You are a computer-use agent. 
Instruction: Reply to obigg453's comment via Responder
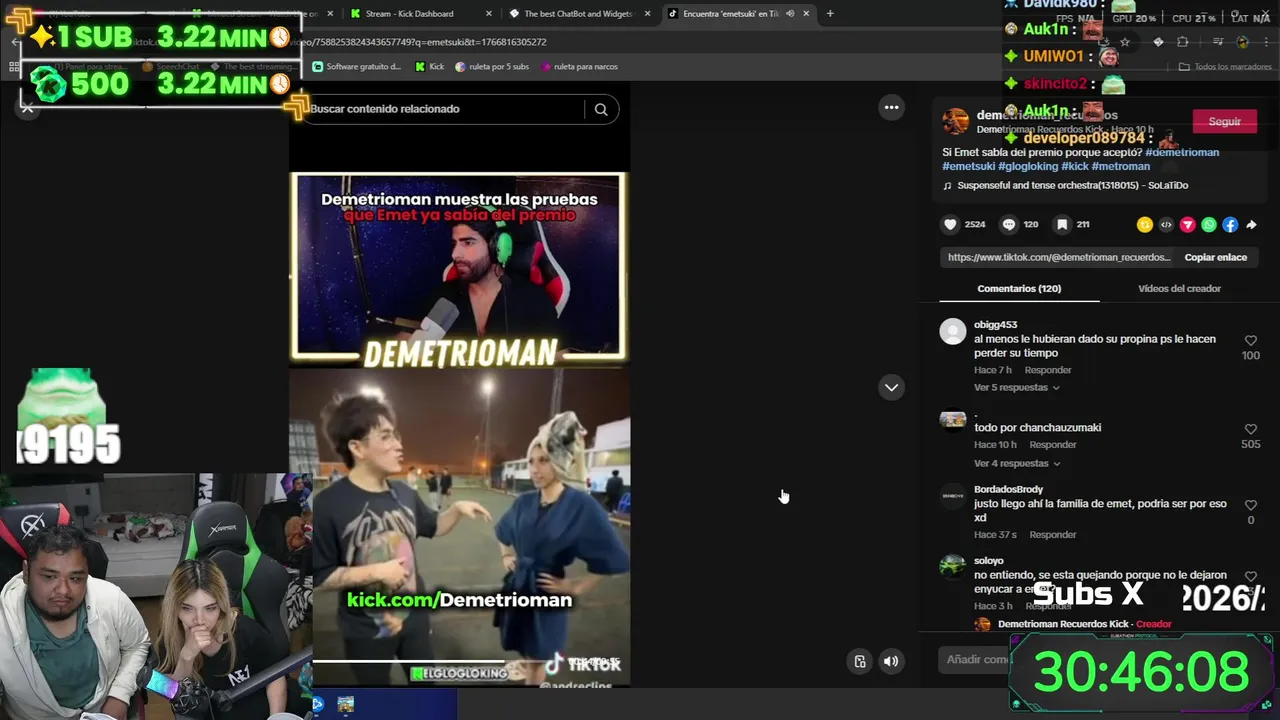(1047, 370)
